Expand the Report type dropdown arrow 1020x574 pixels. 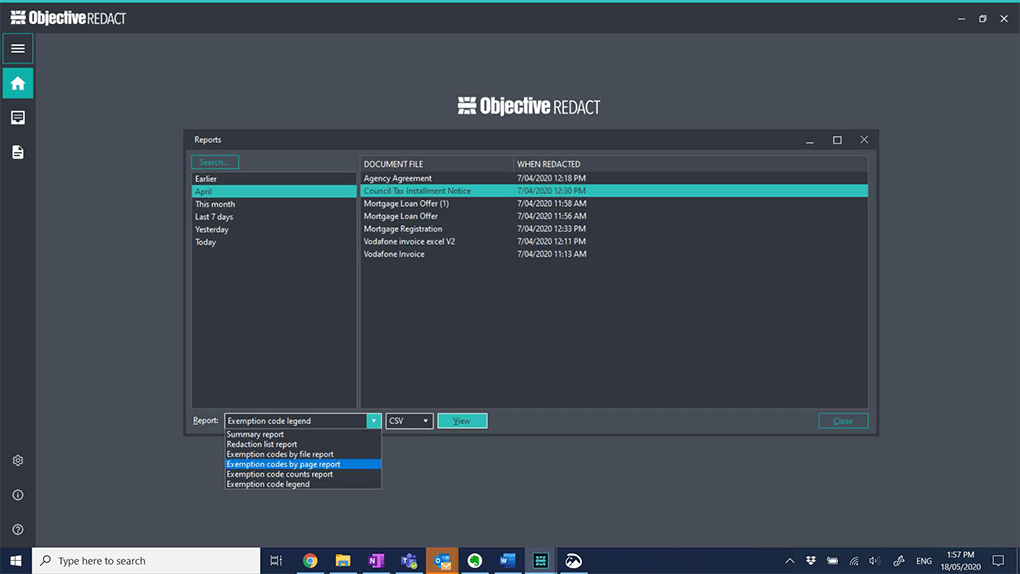(x=373, y=421)
